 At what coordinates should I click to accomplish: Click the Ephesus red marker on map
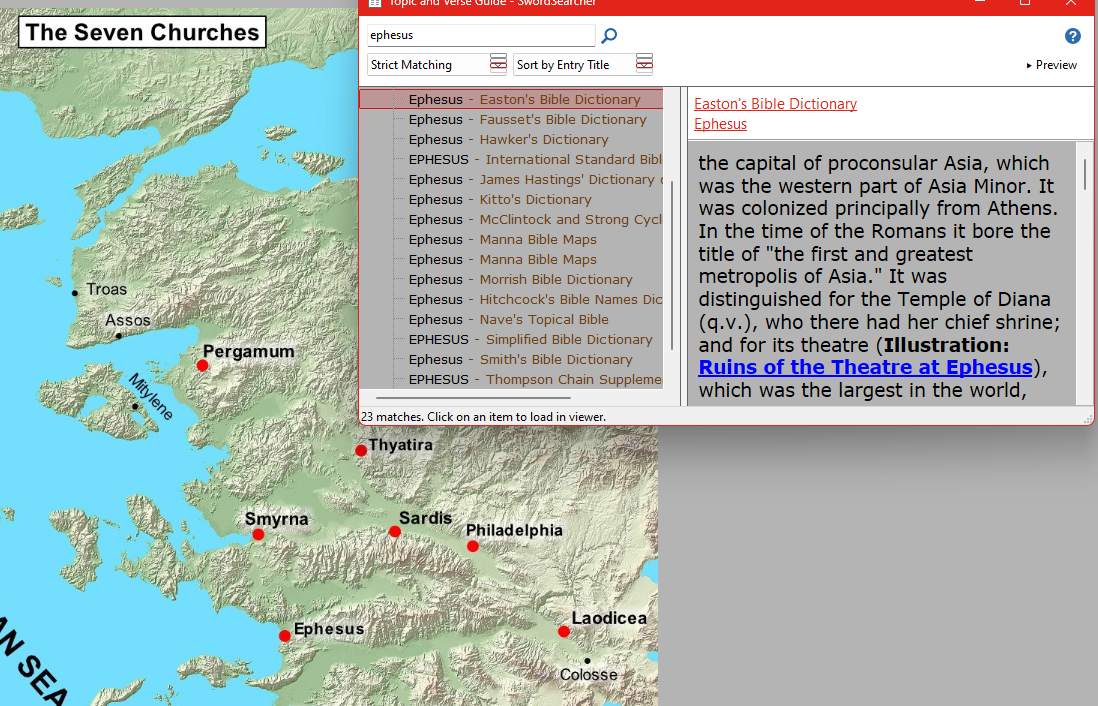tap(284, 636)
